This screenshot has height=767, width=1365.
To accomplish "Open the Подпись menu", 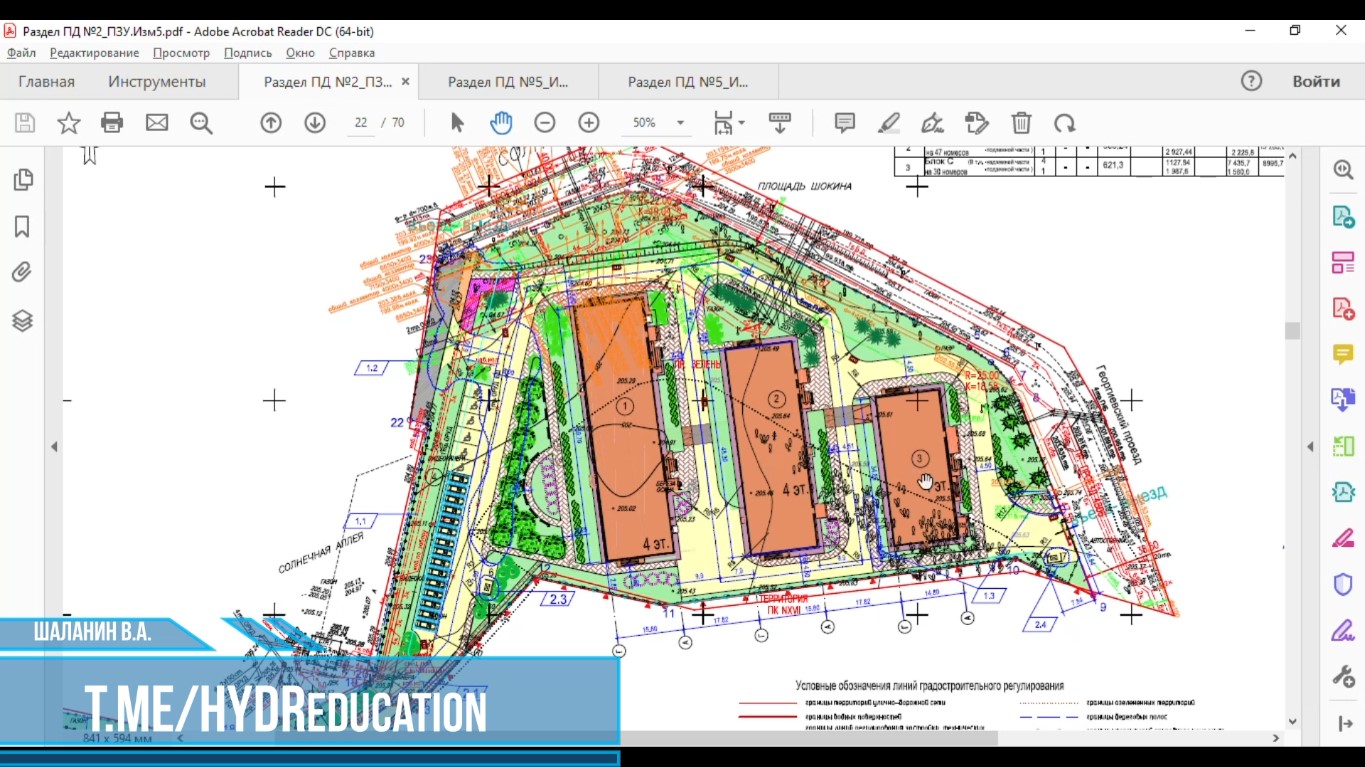I will click(248, 53).
